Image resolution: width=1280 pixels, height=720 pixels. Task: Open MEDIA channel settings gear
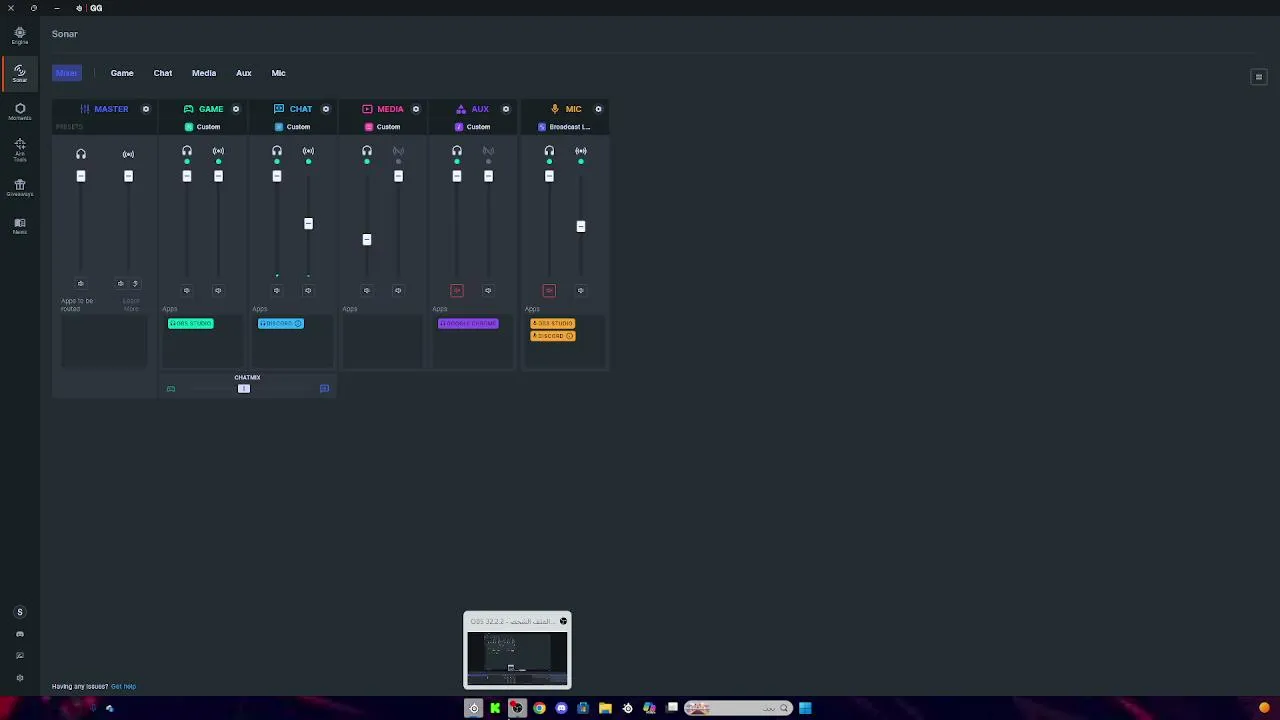coord(415,109)
